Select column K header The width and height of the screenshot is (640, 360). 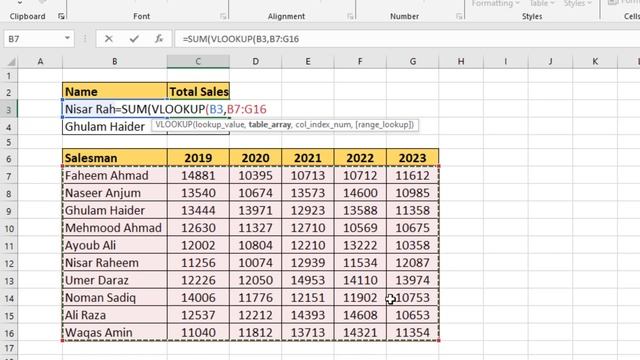point(595,62)
